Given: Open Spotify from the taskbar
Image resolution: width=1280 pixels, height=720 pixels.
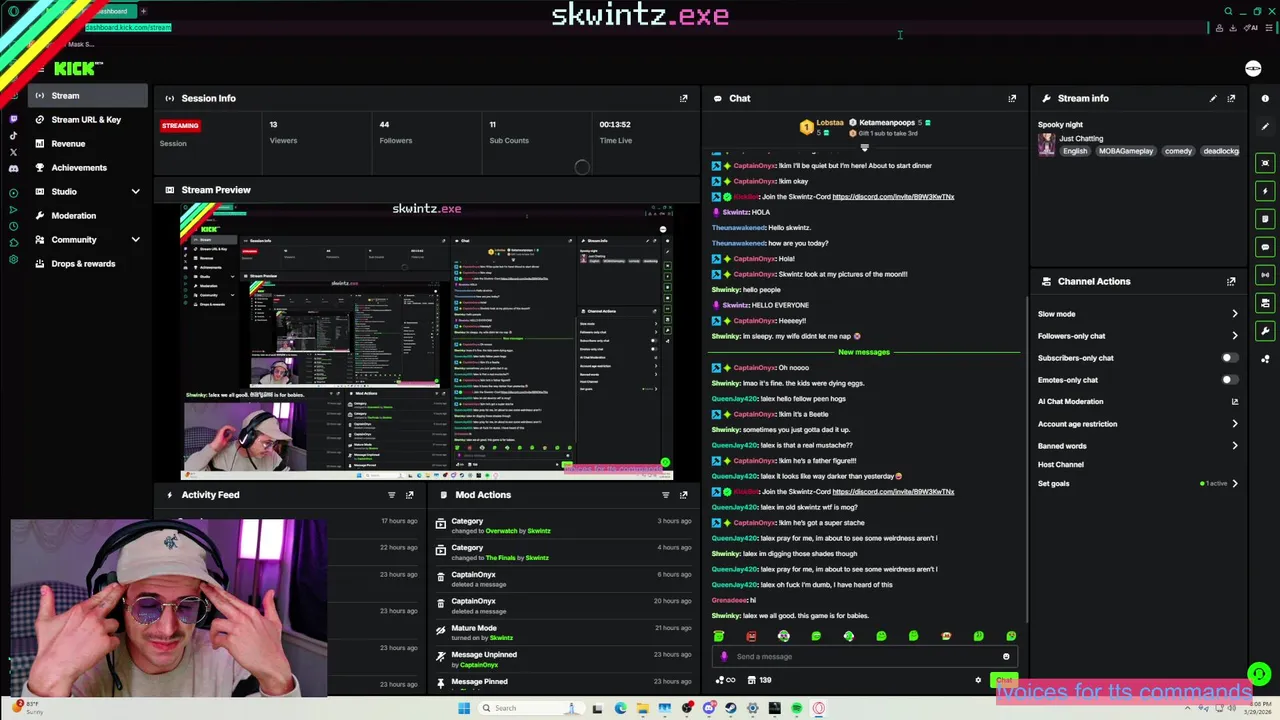Looking at the screenshot, I should point(797,708).
